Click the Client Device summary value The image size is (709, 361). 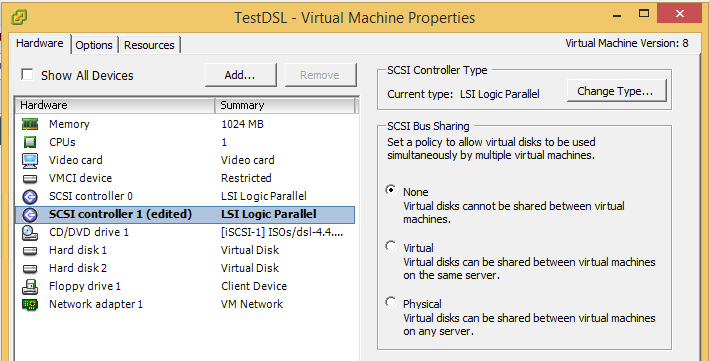[x=254, y=286]
